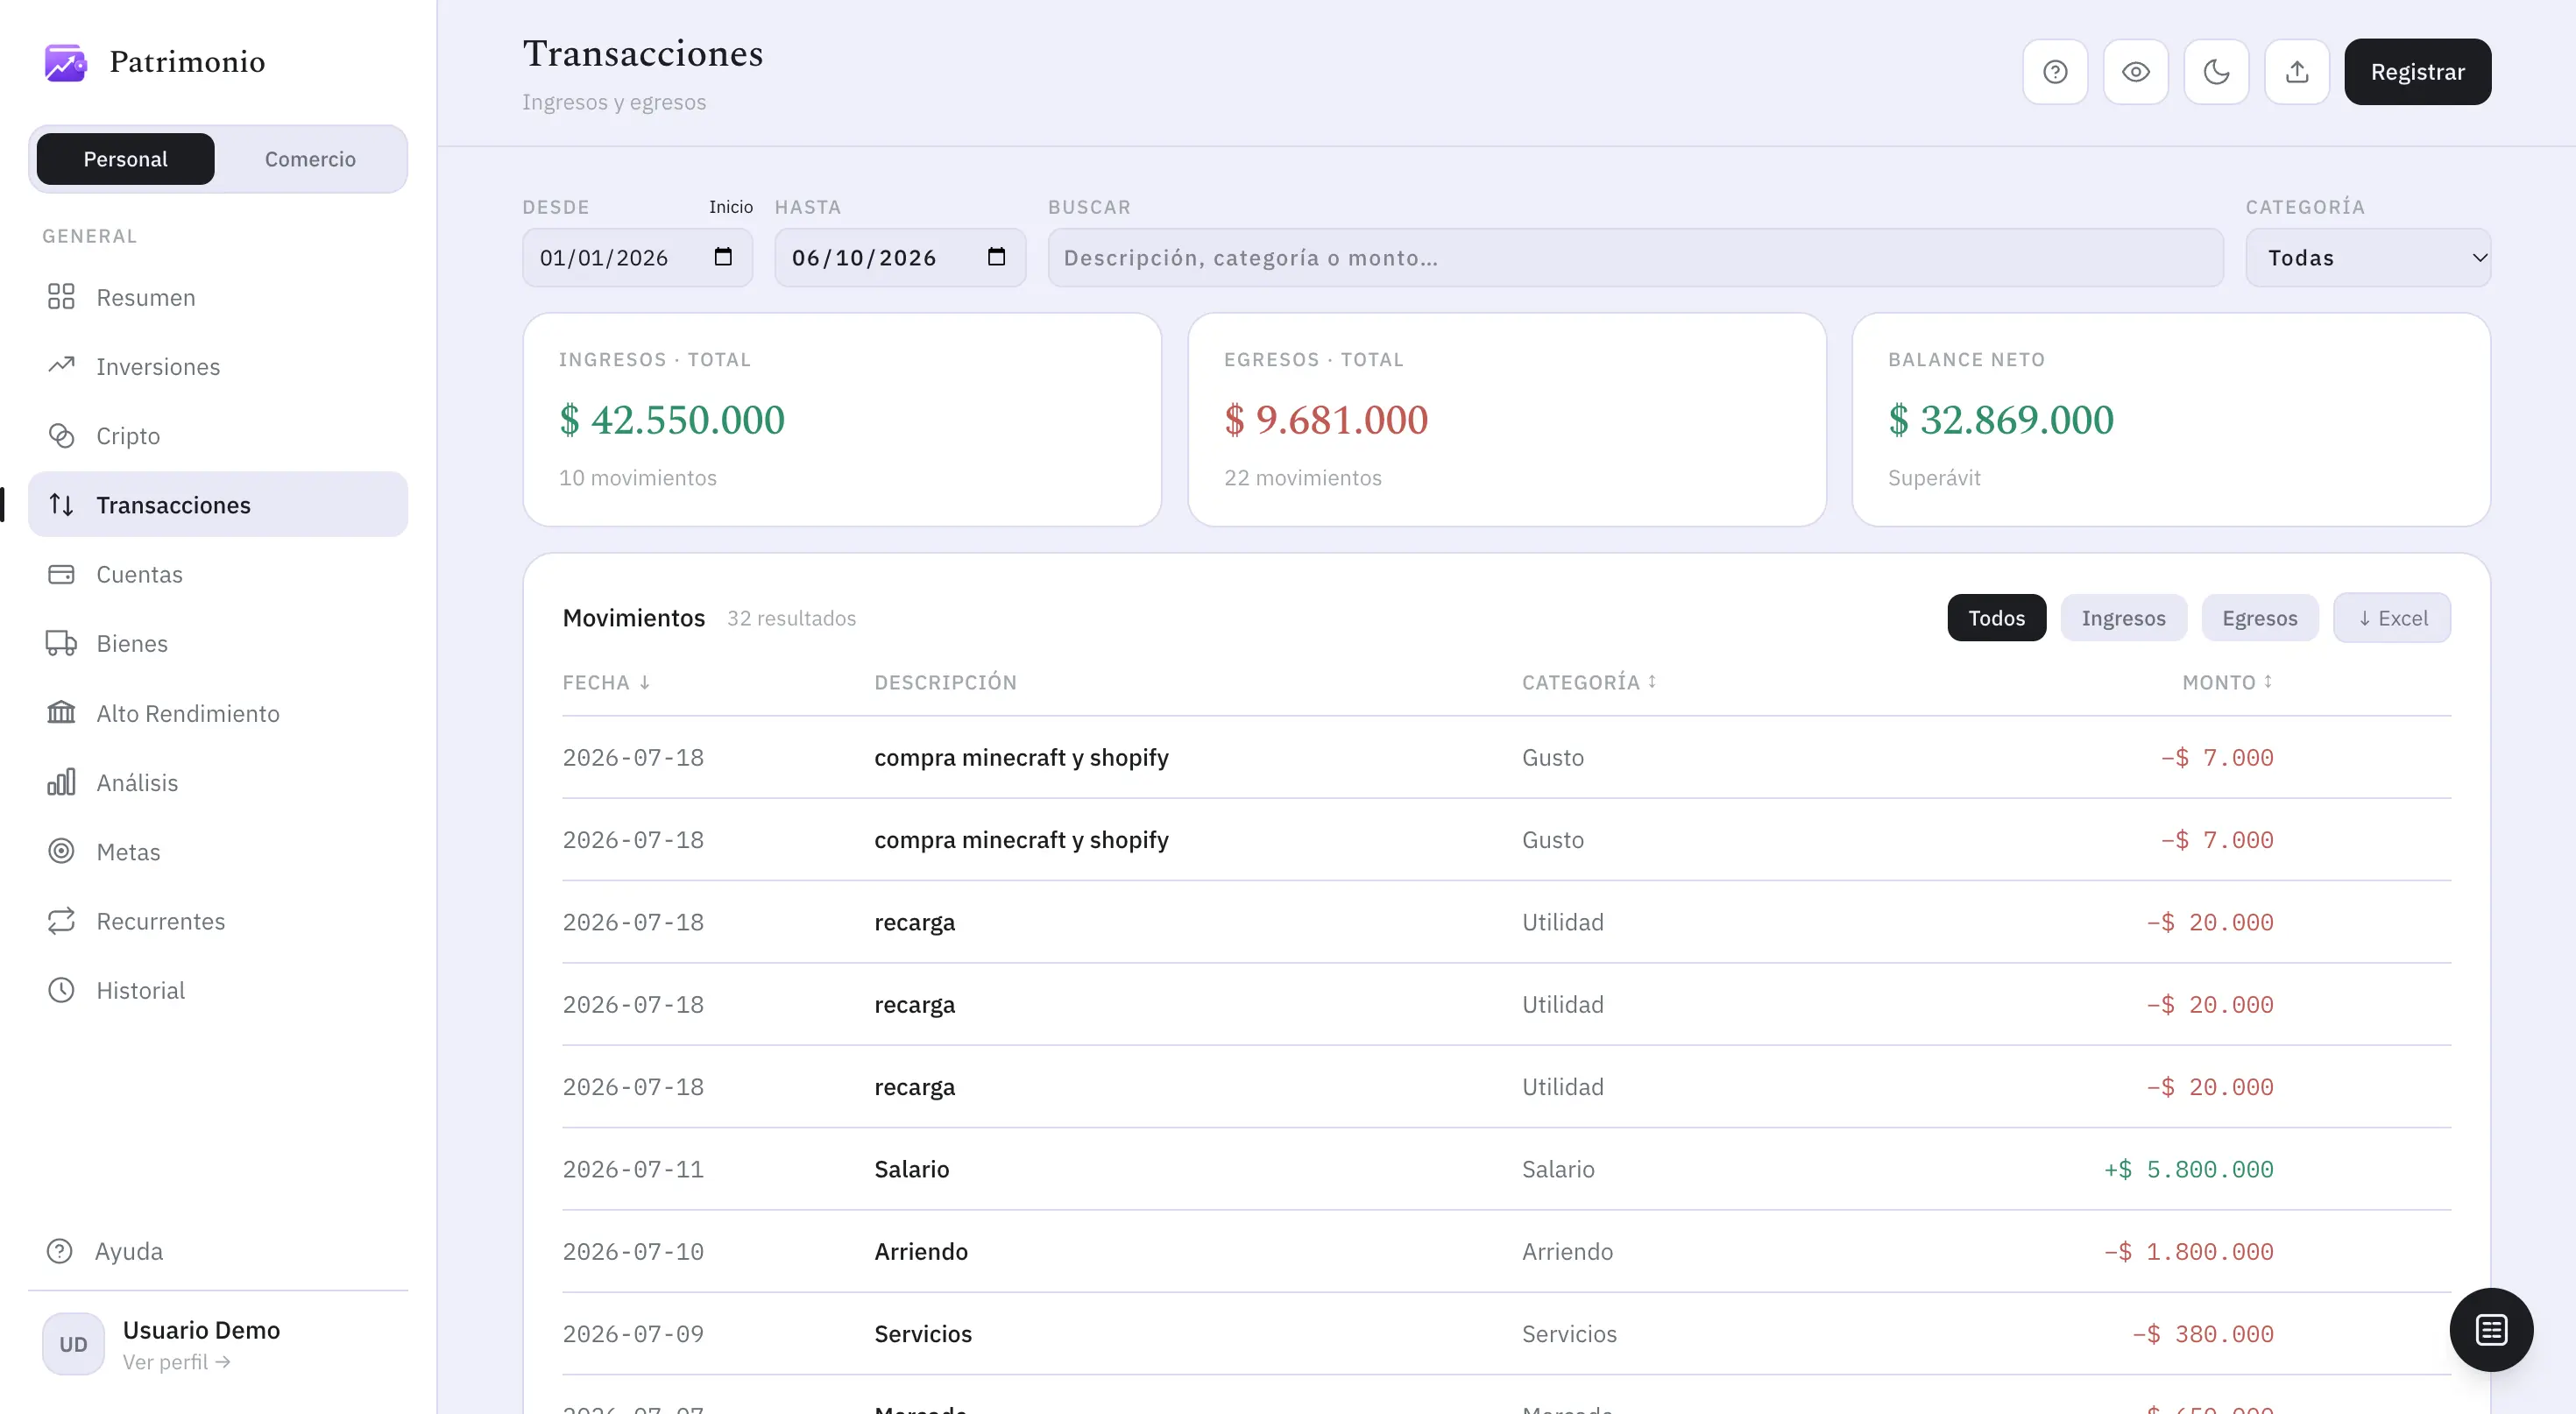Select the Personal mode toggle
This screenshot has width=2576, height=1414.
click(x=125, y=159)
